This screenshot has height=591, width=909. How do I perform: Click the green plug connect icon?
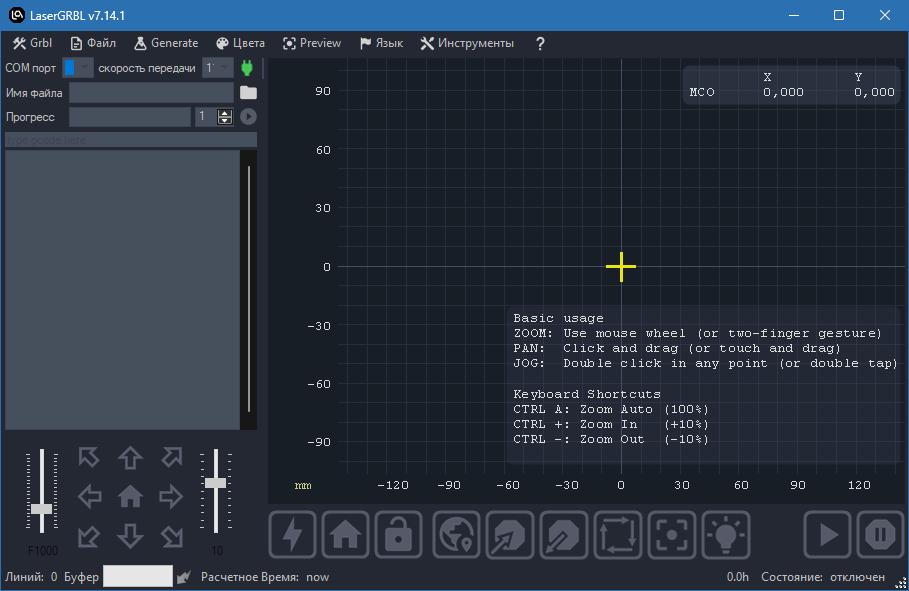click(x=247, y=68)
